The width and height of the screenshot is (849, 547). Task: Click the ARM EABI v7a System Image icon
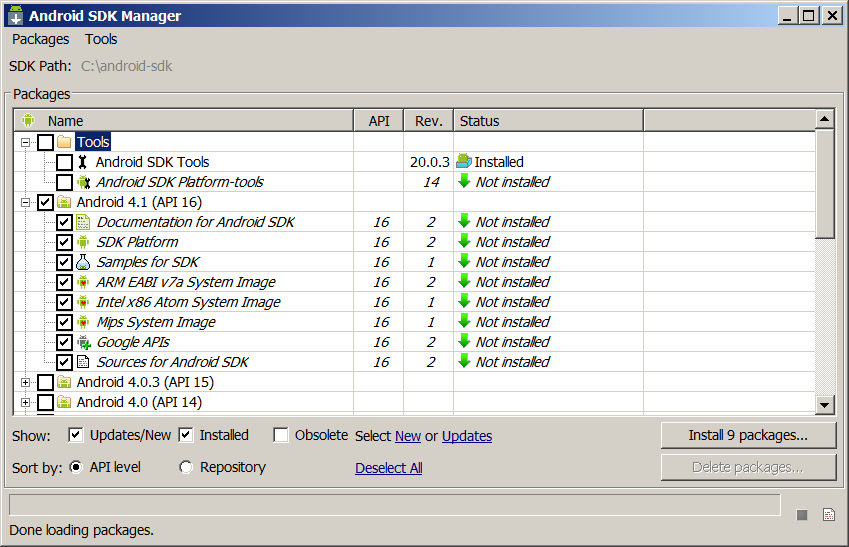click(x=83, y=282)
